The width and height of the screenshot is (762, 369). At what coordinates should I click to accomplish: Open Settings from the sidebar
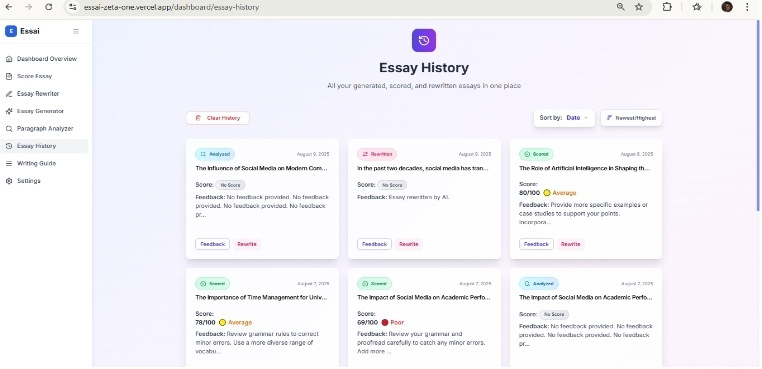click(x=45, y=181)
